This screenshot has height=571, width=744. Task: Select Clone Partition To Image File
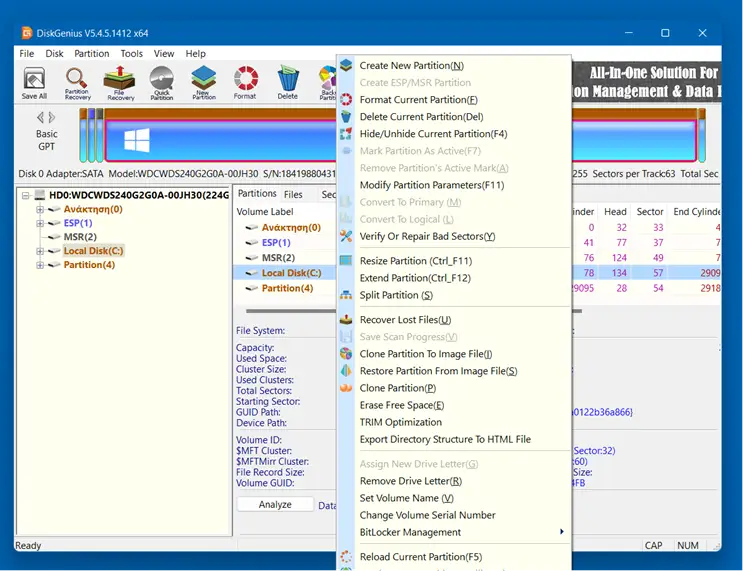(x=426, y=354)
